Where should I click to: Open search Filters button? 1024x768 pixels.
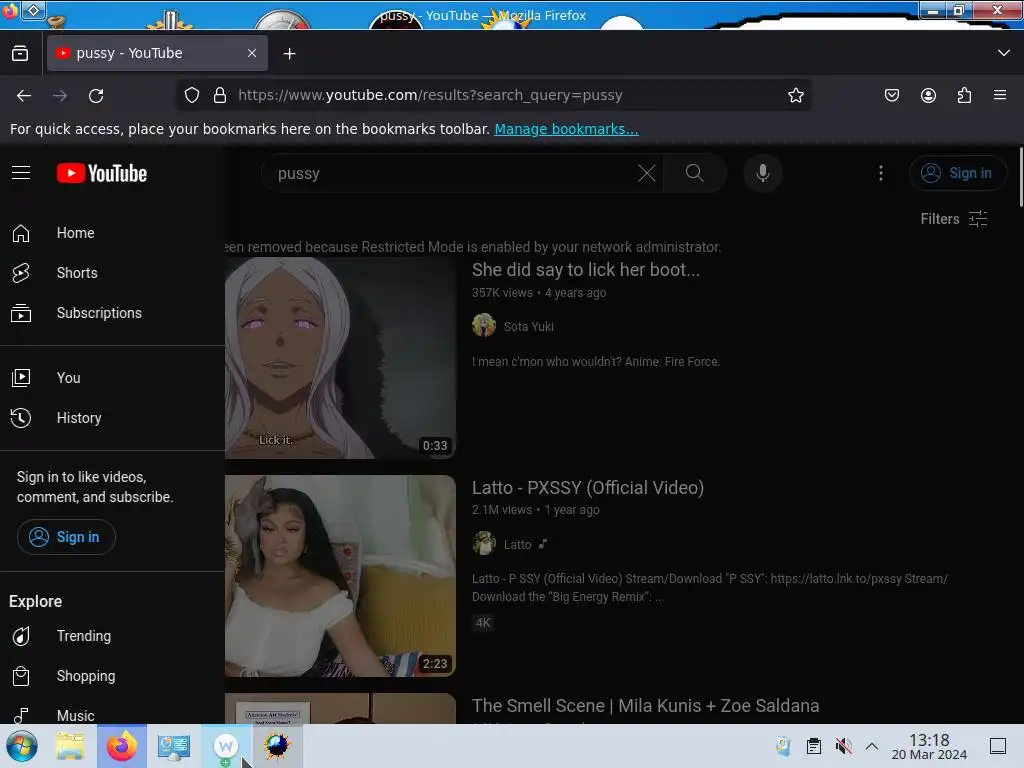tap(954, 219)
